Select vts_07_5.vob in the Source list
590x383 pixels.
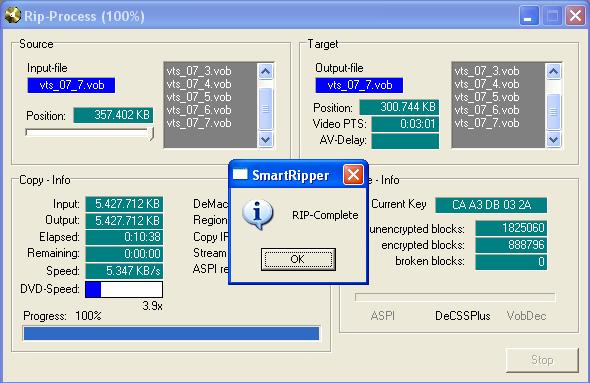199,97
